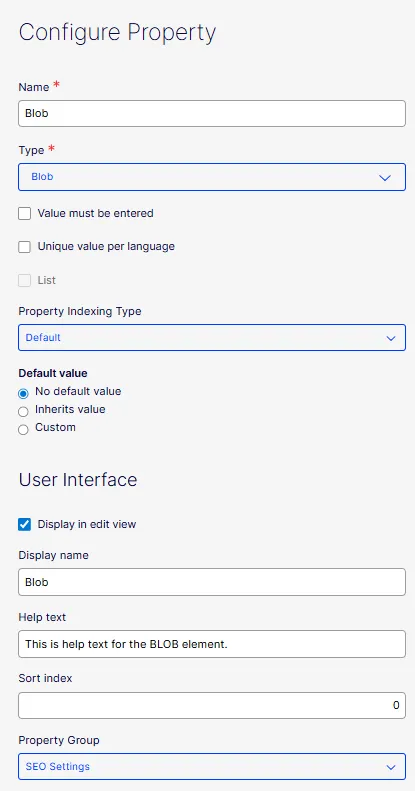415x791 pixels.
Task: Click the Type dropdown chevron arrow
Action: [x=385, y=178]
